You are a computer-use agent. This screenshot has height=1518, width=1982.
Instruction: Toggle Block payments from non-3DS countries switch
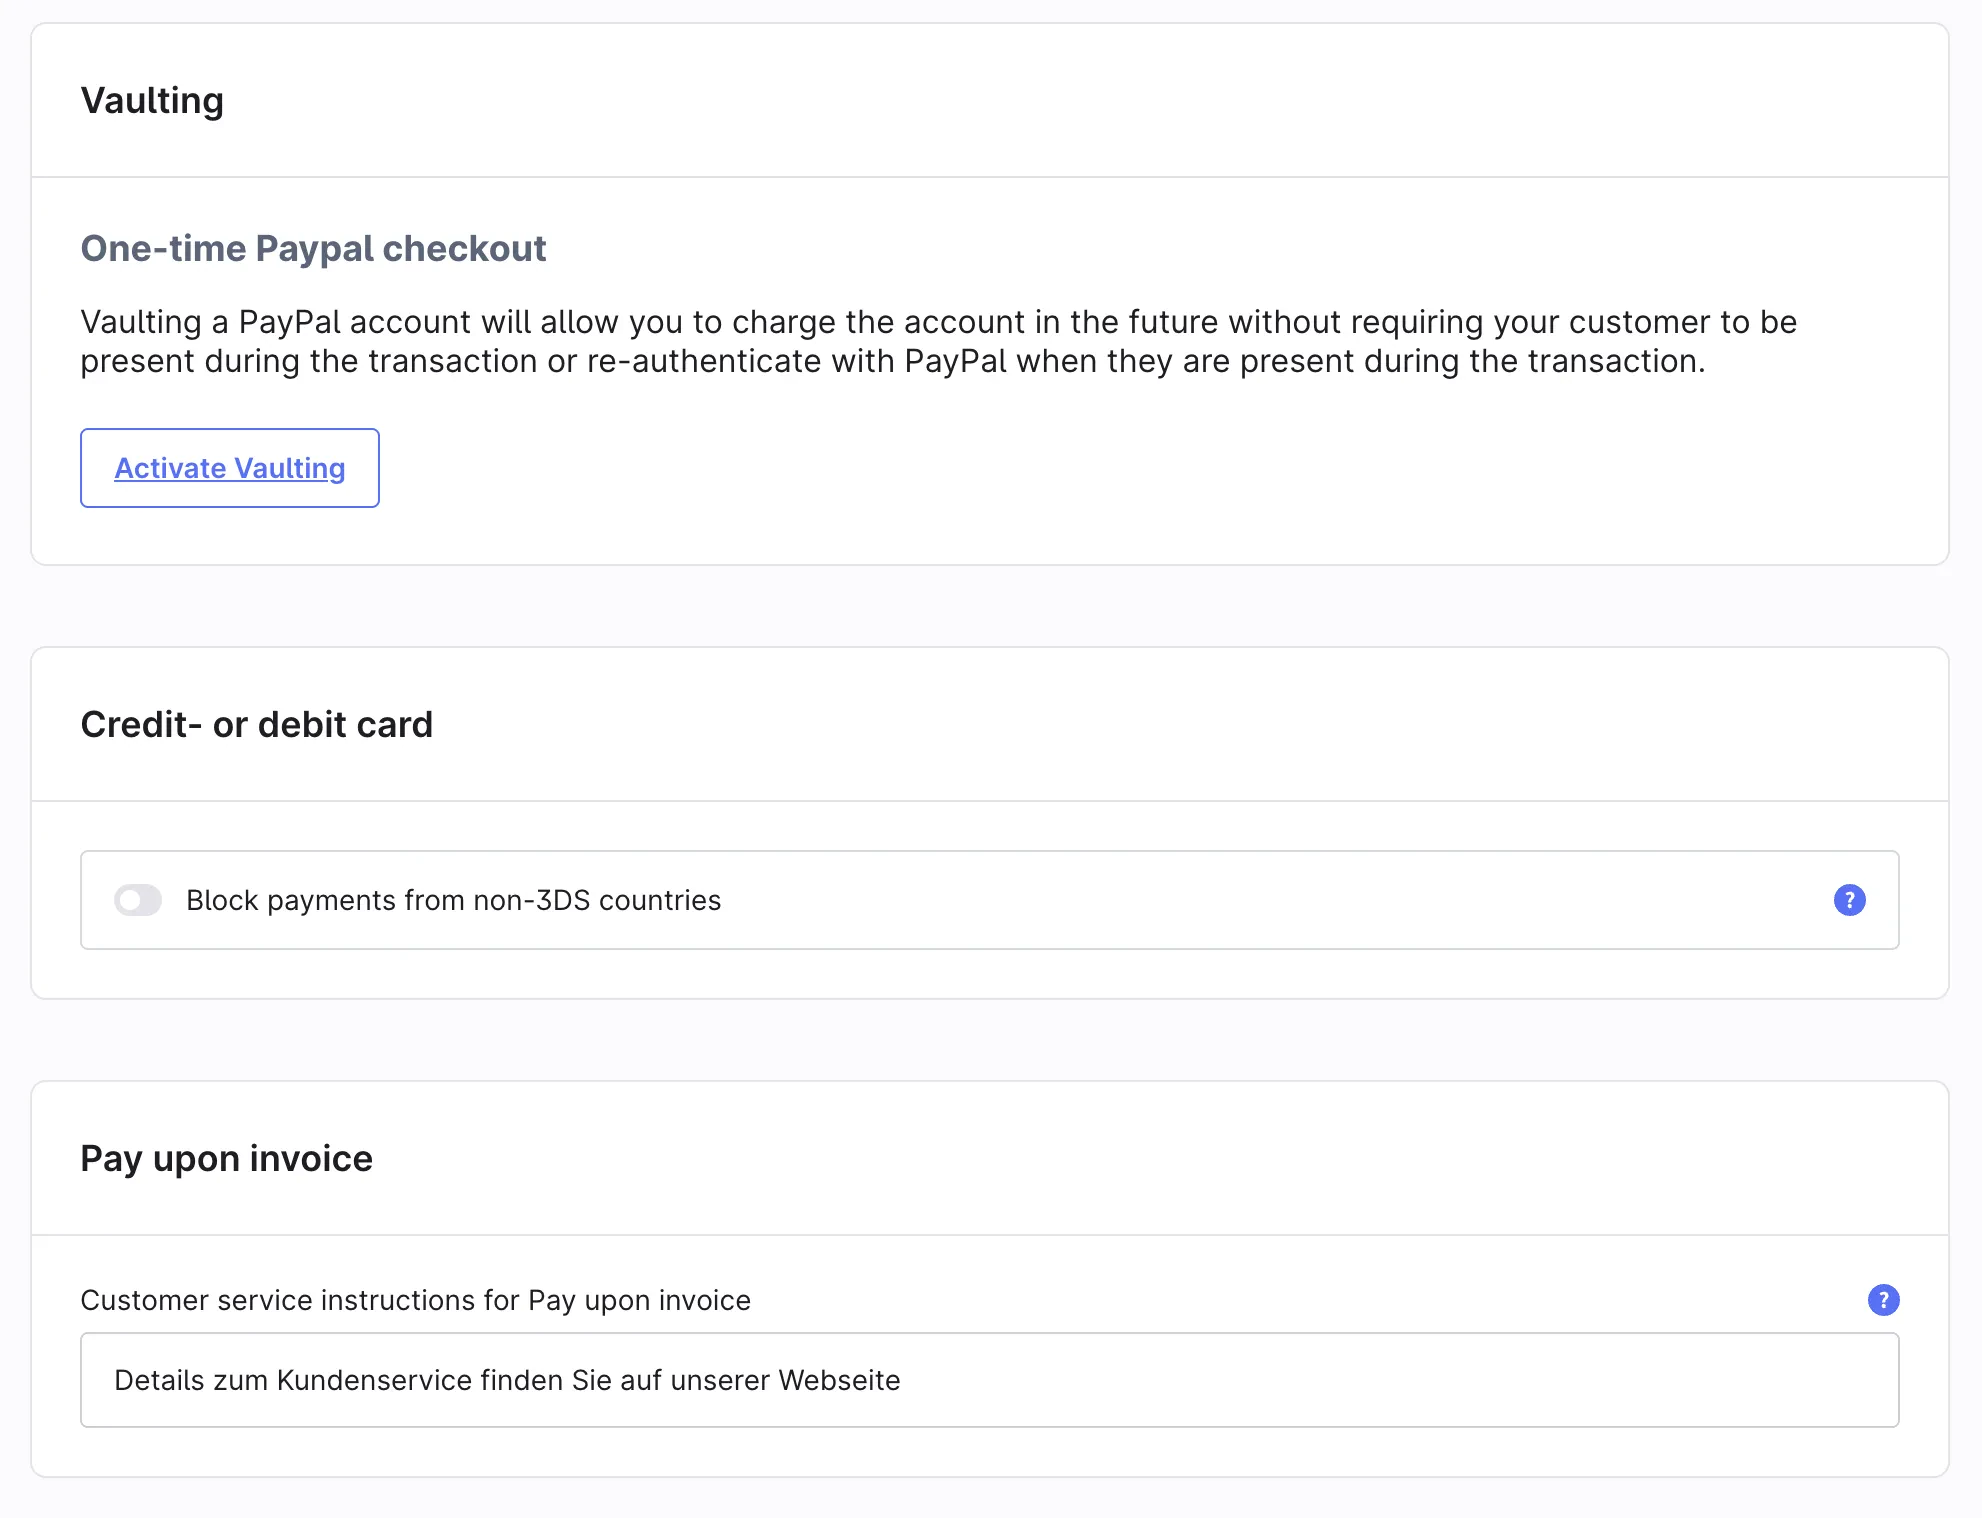(138, 900)
